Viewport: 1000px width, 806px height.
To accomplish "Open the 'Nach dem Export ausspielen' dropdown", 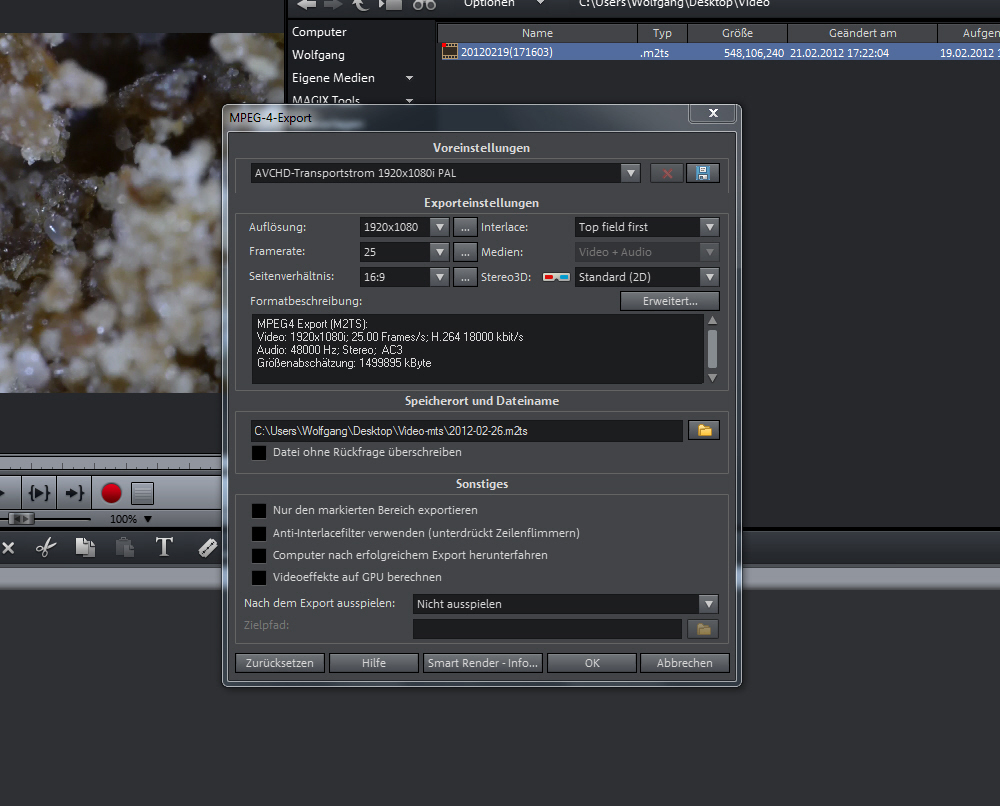I will click(x=709, y=604).
